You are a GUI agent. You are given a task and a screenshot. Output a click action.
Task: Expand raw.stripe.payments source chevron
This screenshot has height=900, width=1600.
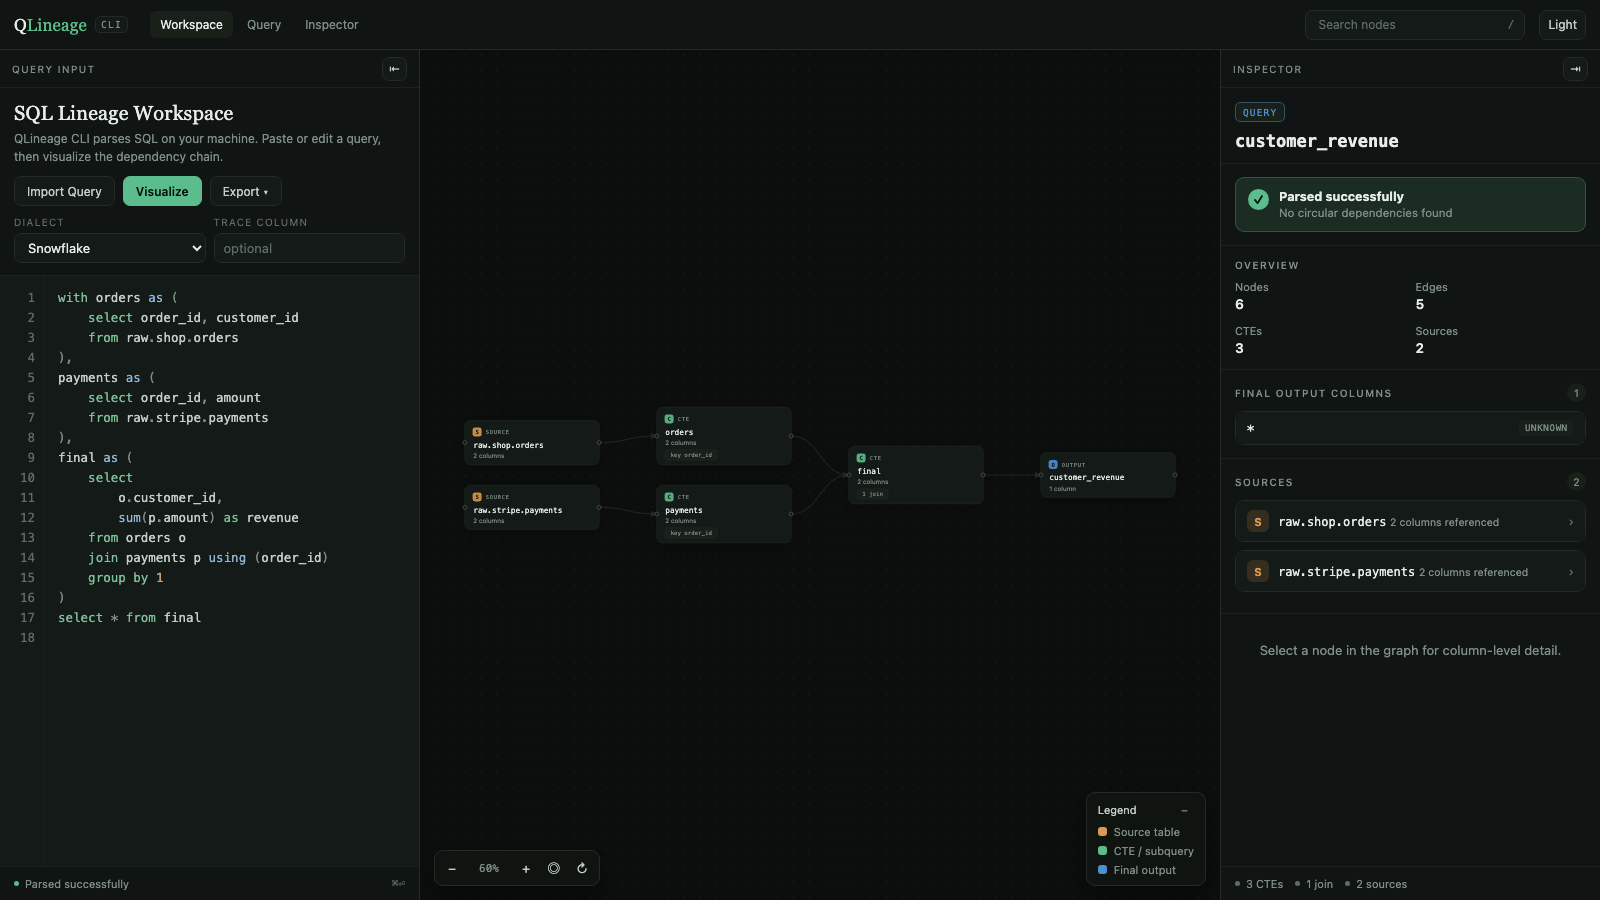click(x=1571, y=572)
